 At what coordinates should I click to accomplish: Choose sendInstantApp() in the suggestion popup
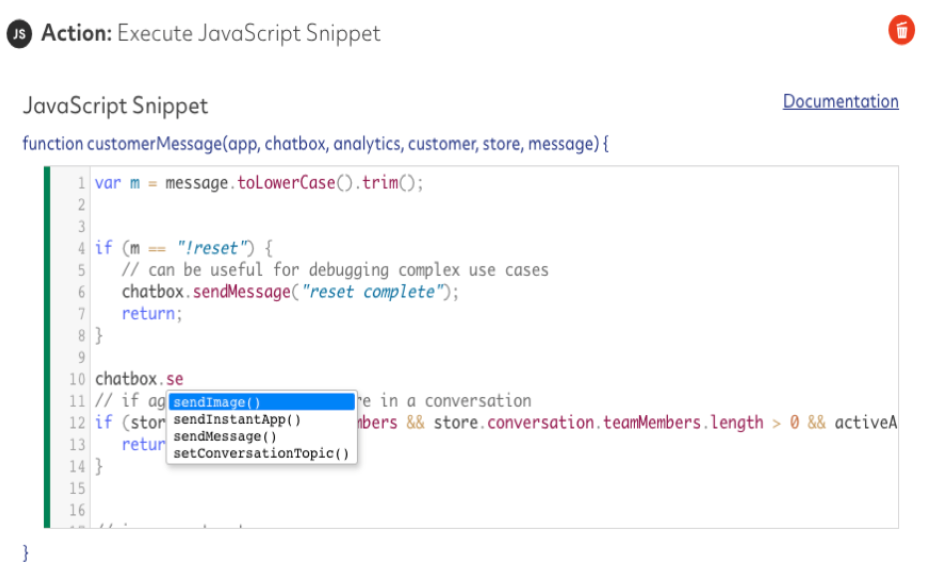(236, 420)
